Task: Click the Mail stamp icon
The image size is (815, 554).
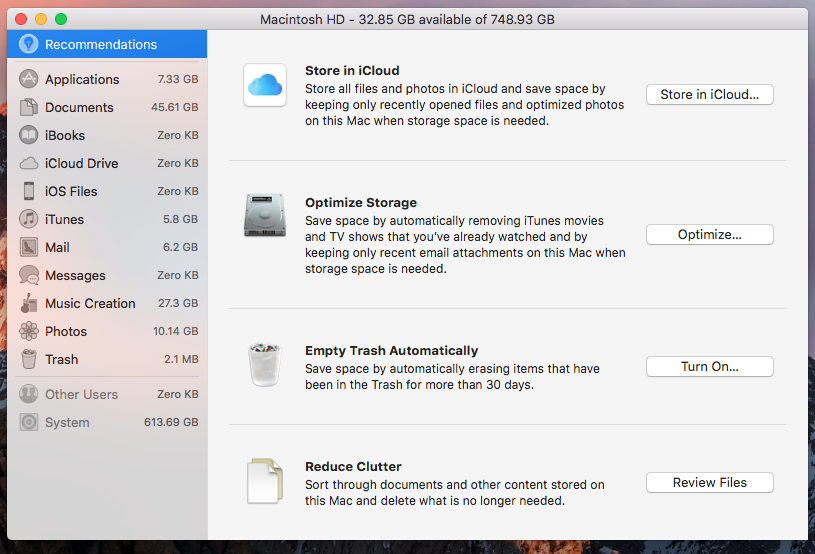Action: [x=29, y=247]
